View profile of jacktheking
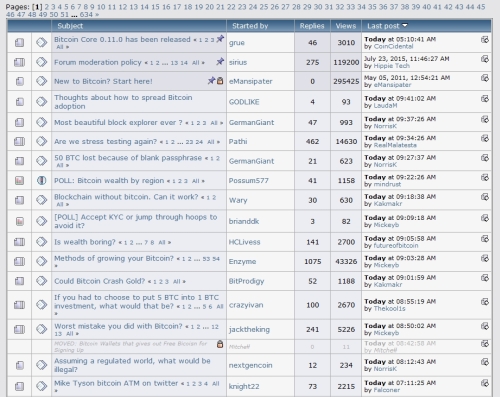Viewport: 500px width, 397px height. coord(249,329)
